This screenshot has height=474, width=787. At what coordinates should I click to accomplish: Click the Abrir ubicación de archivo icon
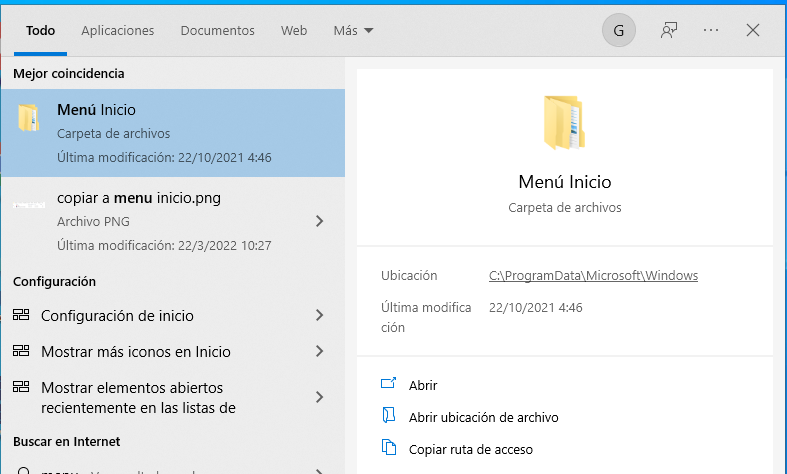point(388,415)
